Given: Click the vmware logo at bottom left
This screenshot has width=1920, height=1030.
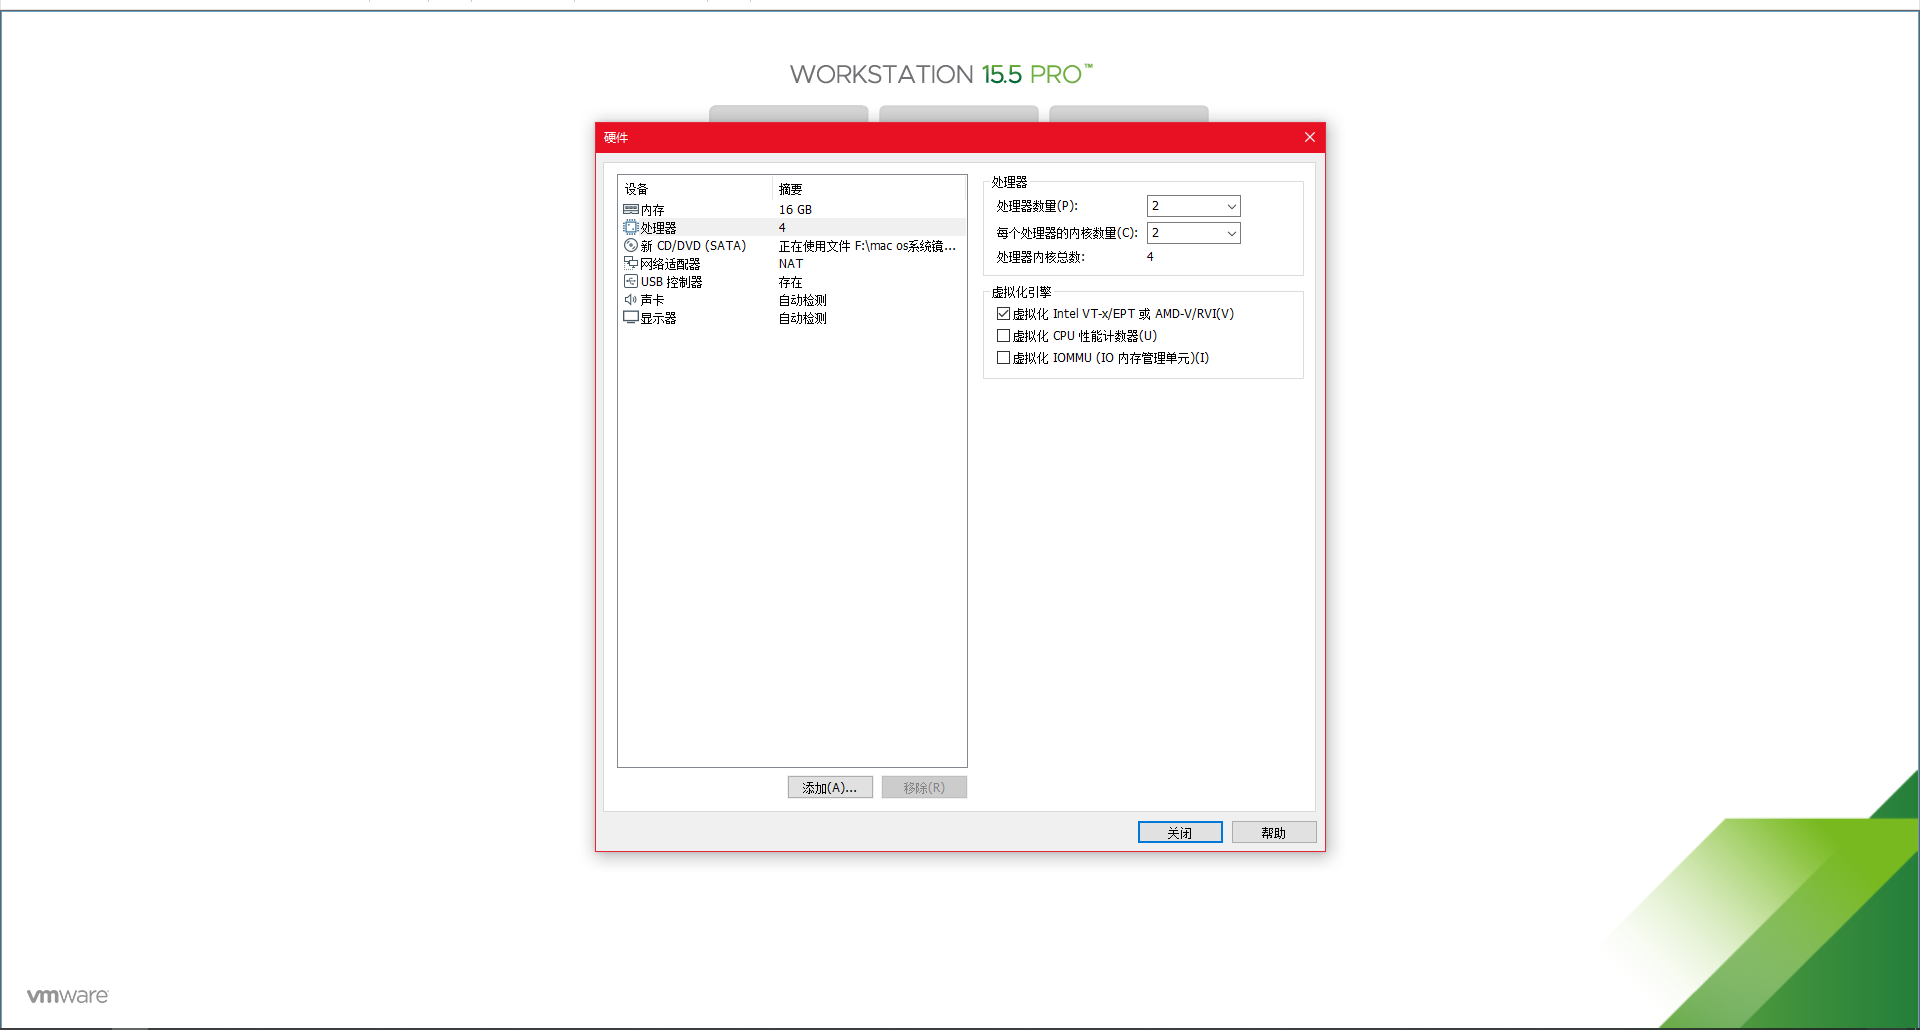Looking at the screenshot, I should pyautogui.click(x=68, y=996).
